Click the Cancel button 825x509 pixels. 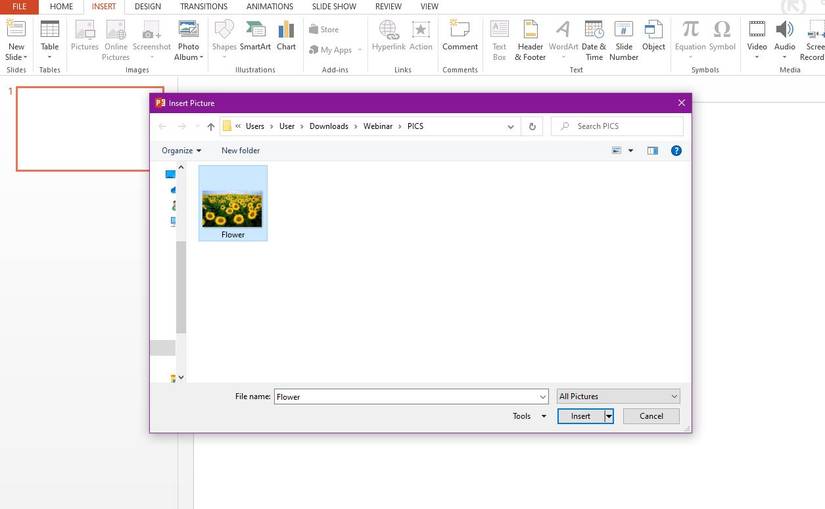(x=651, y=416)
